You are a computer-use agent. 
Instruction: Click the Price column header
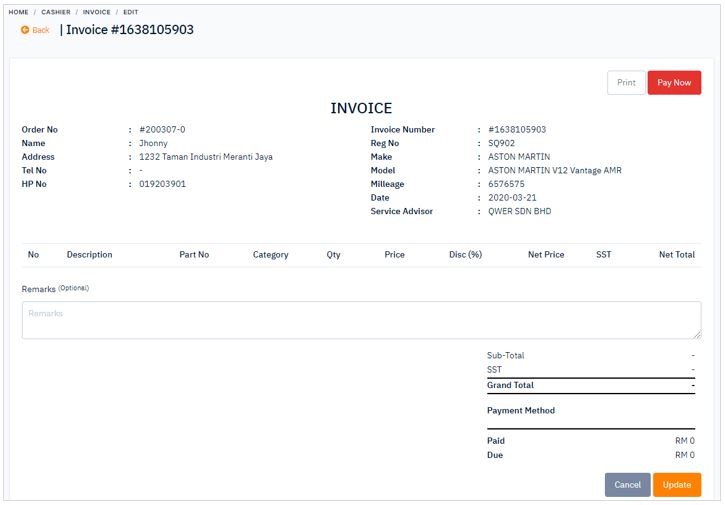[394, 254]
